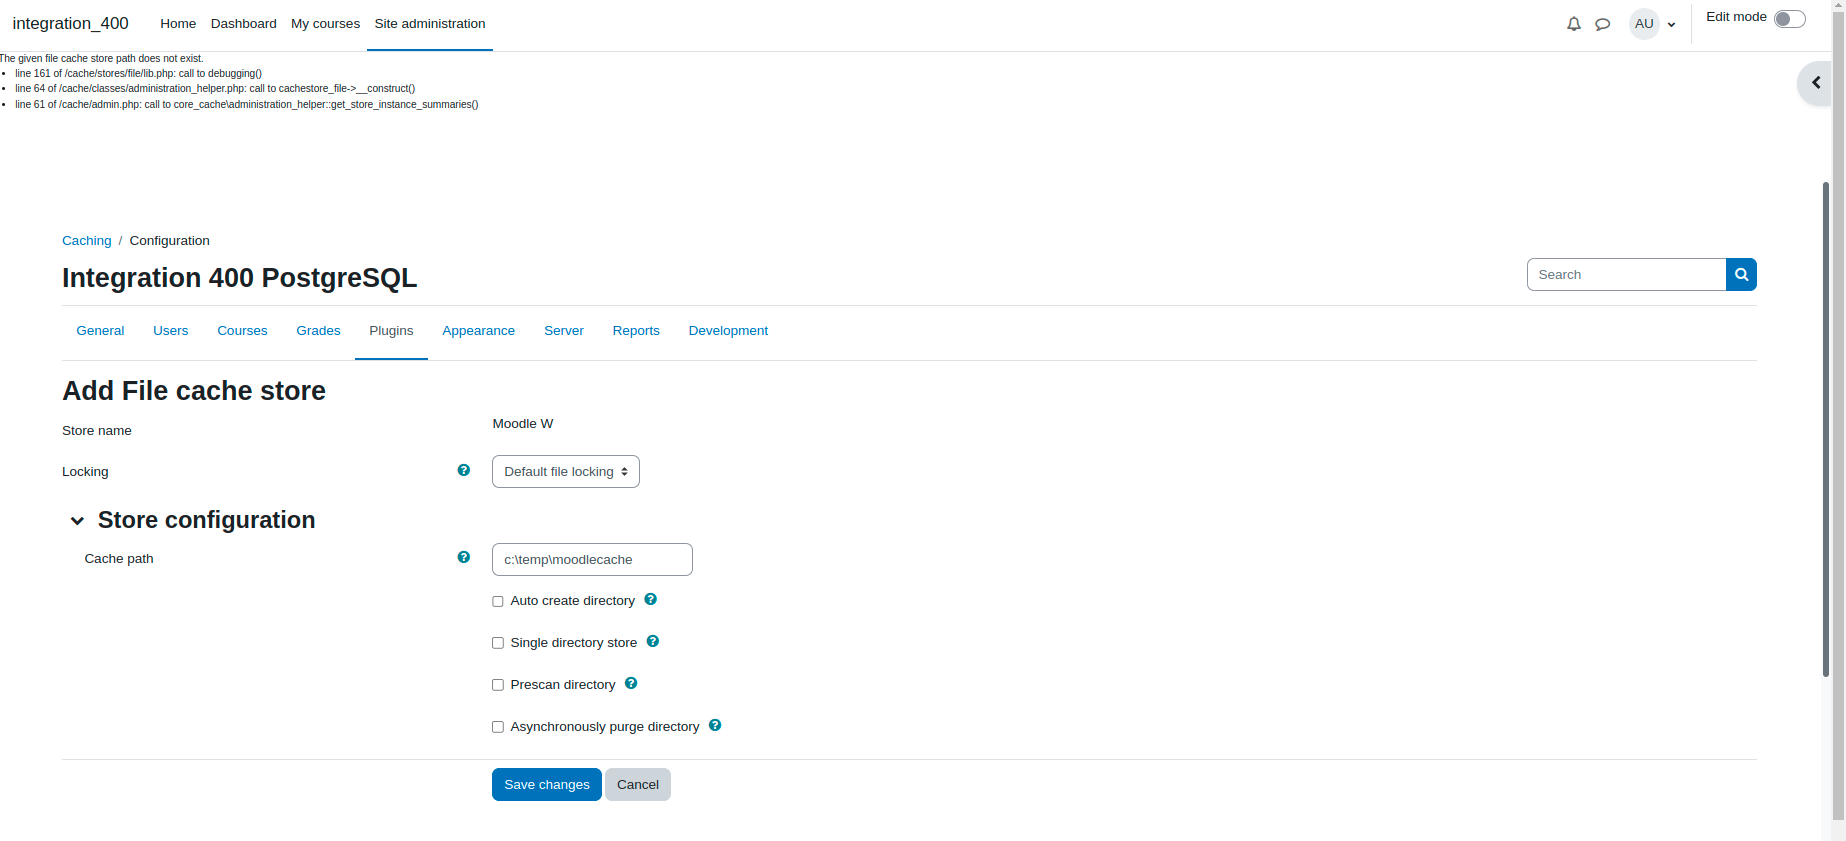Open the messaging speech bubble icon
1846x841 pixels.
pos(1602,24)
